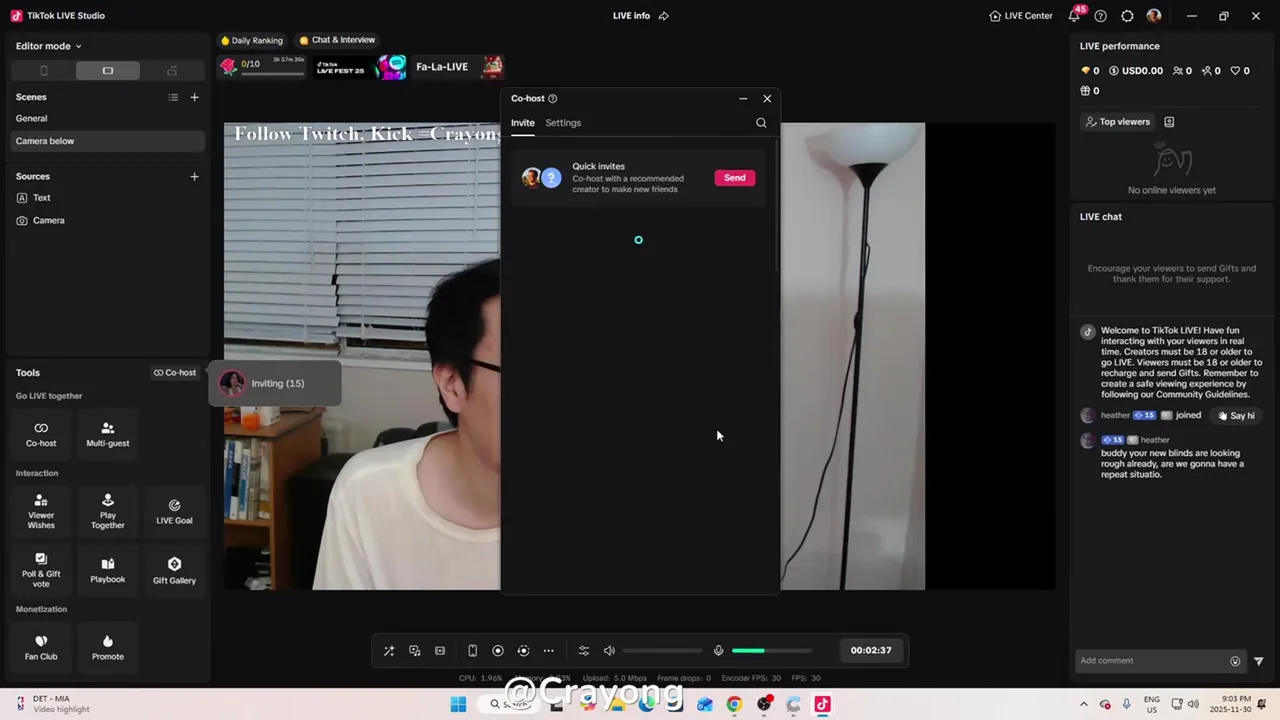Click the phone orientation icon in toolbar
The image size is (1280, 720).
[x=472, y=651]
